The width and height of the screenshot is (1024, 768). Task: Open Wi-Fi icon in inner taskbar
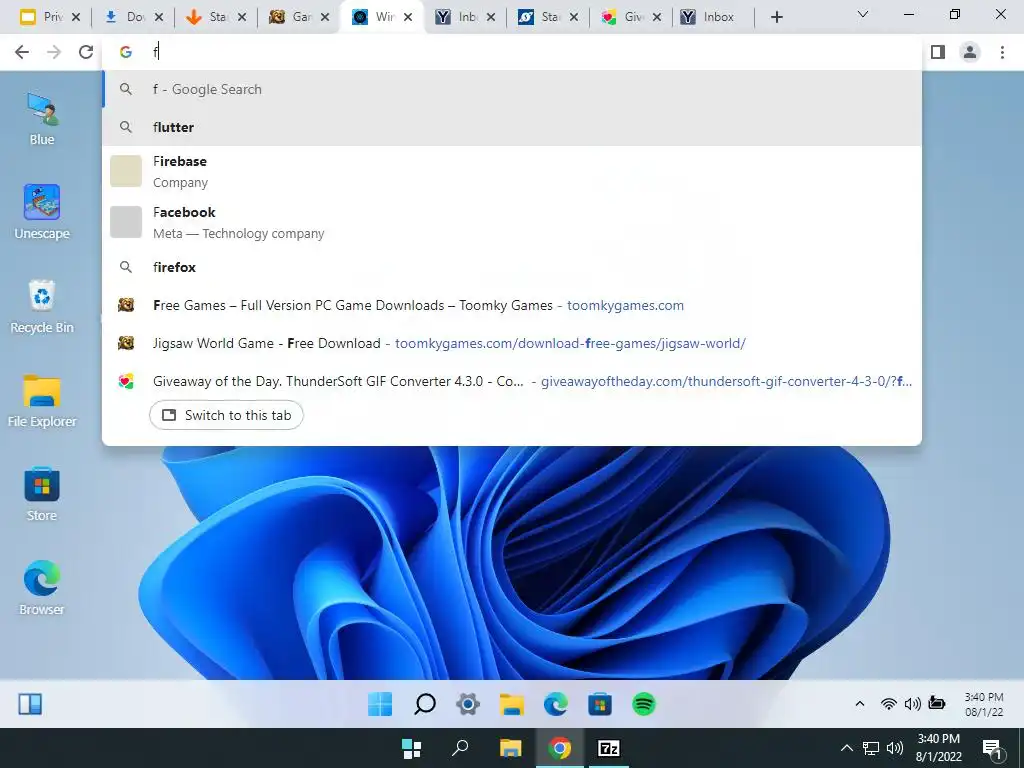click(x=888, y=703)
